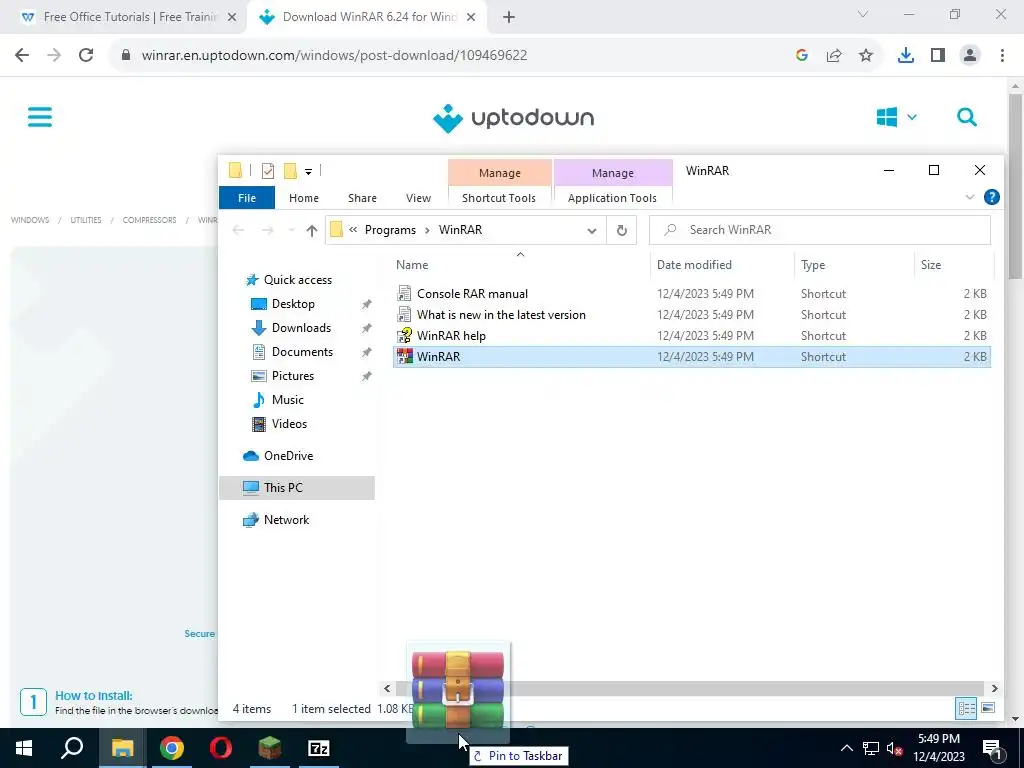Open Chrome three-dot menu
1024x768 pixels.
[1002, 56]
